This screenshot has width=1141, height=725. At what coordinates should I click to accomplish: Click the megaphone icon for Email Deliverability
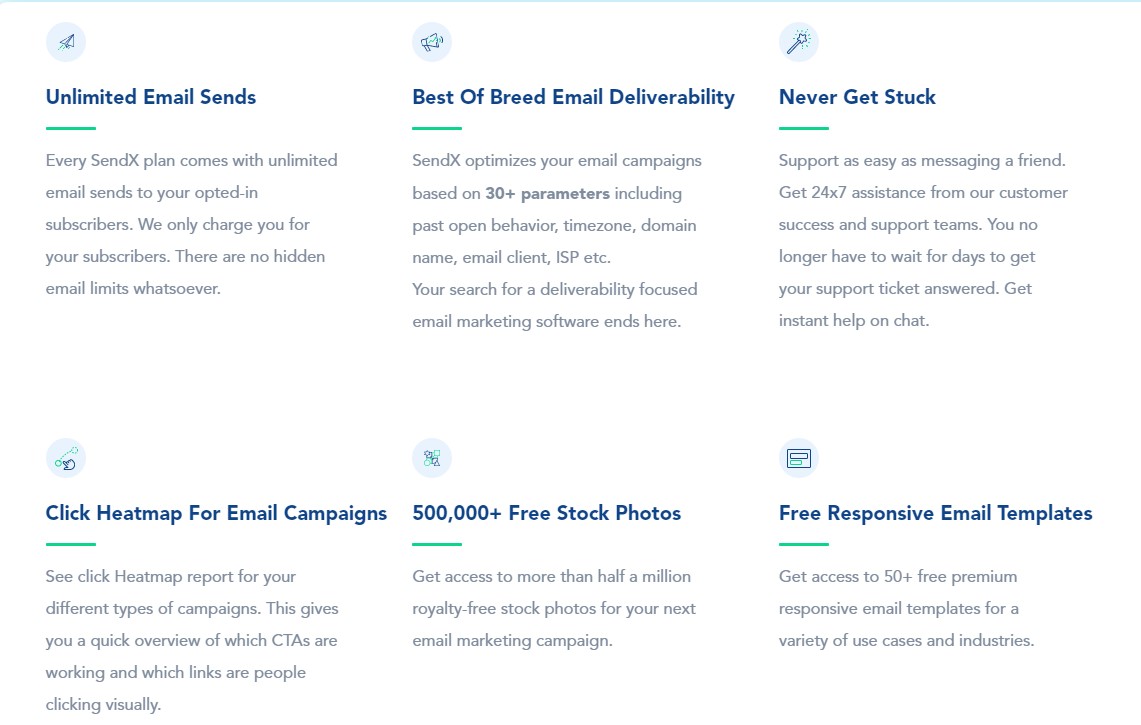pos(432,42)
